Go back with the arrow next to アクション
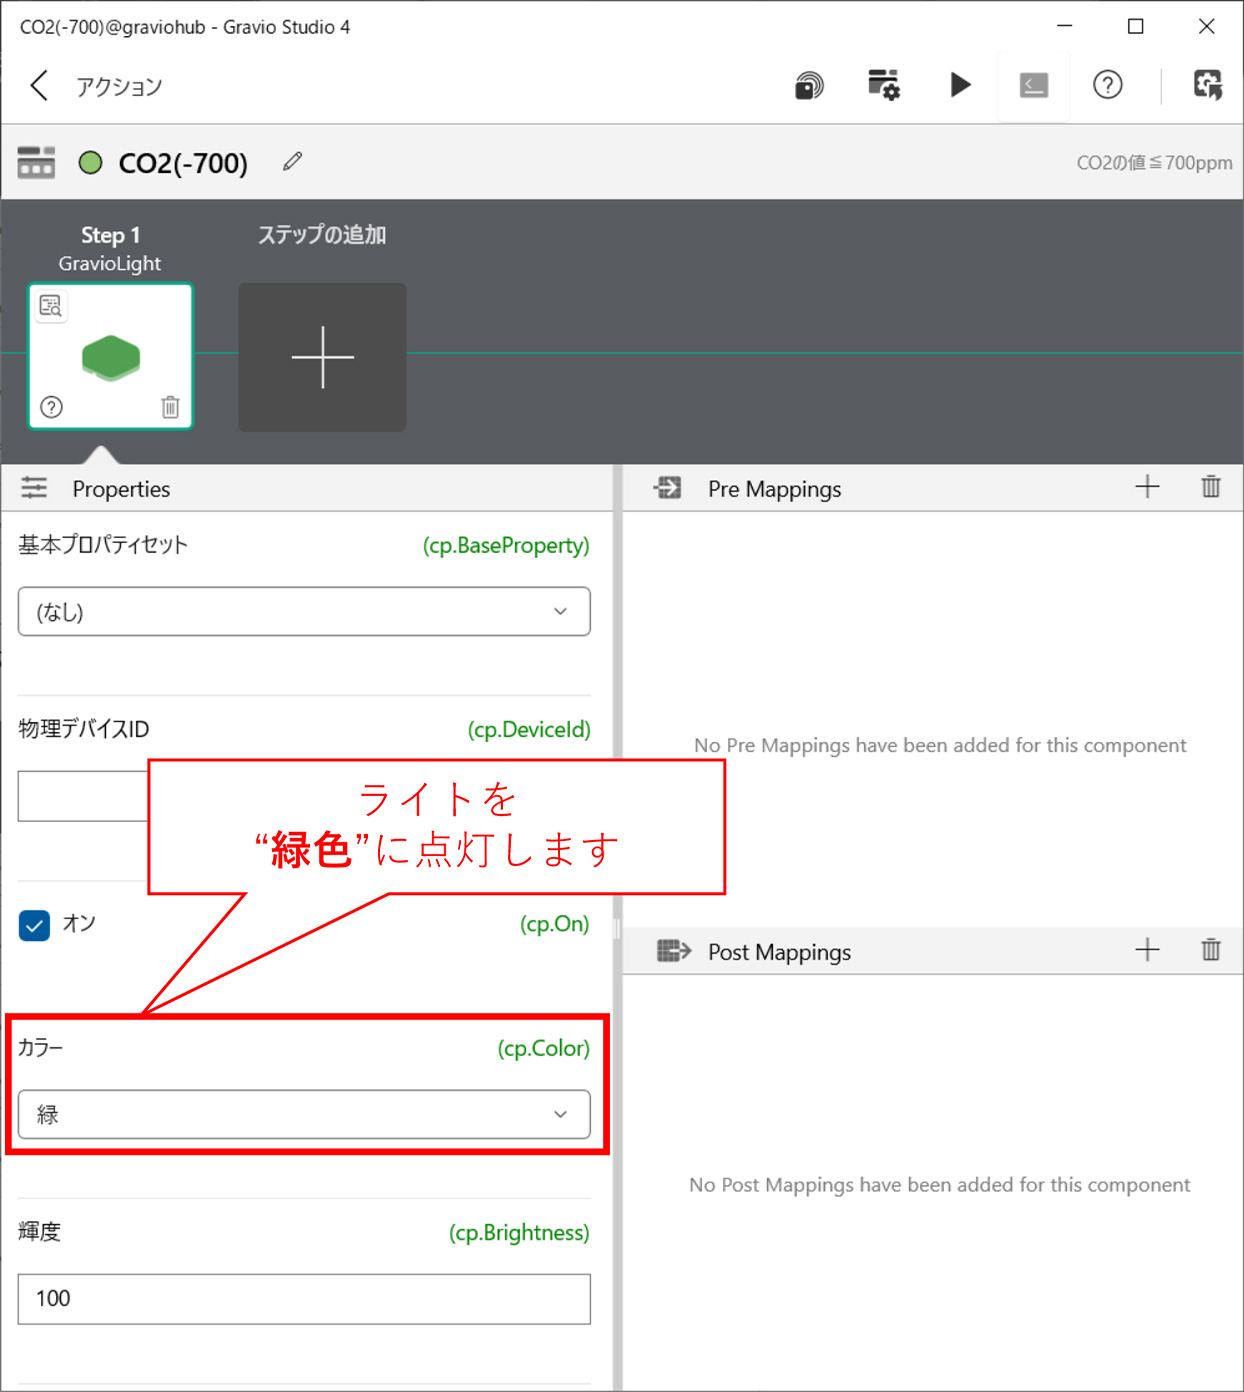Image resolution: width=1244 pixels, height=1392 pixels. pyautogui.click(x=39, y=86)
